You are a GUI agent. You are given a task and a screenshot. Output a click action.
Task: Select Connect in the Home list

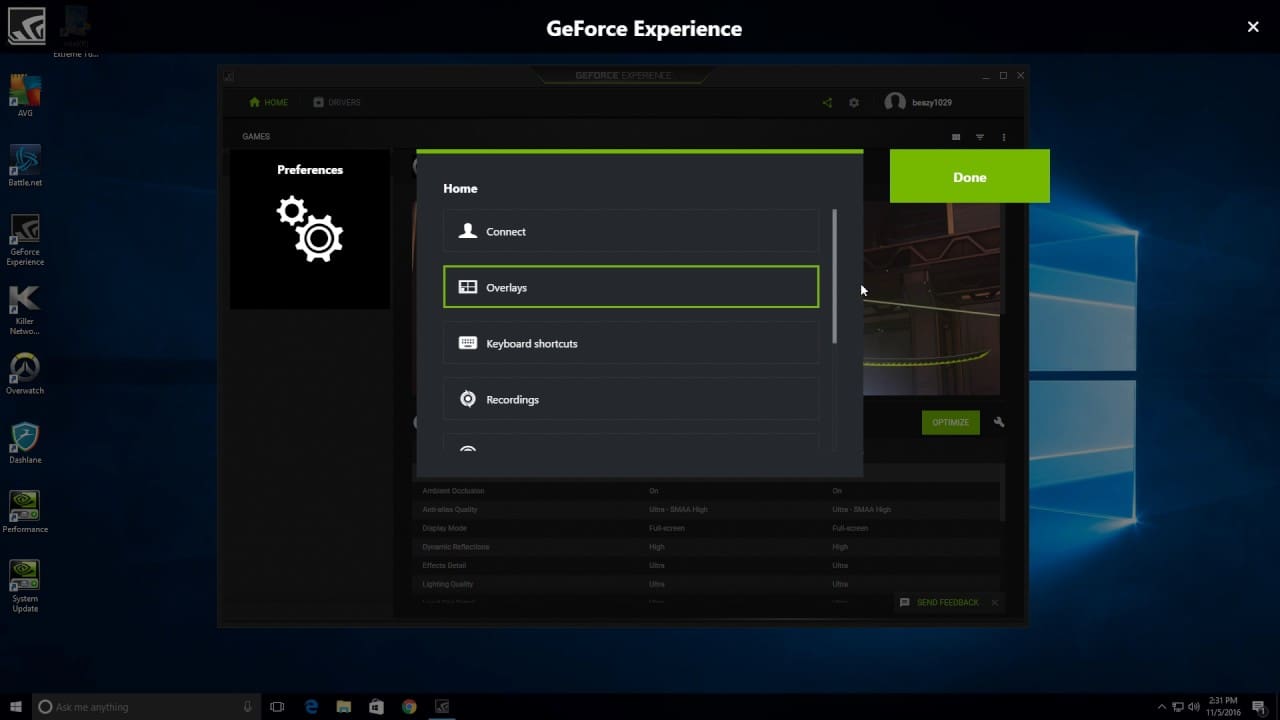pos(630,231)
